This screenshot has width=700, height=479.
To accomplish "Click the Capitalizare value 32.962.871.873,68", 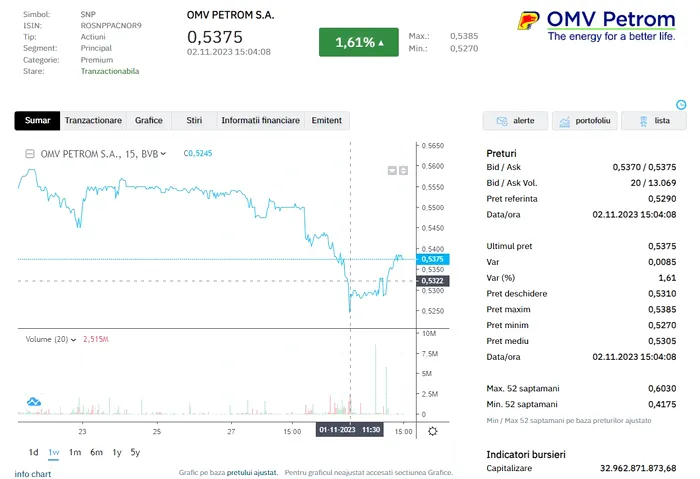I will [x=638, y=468].
